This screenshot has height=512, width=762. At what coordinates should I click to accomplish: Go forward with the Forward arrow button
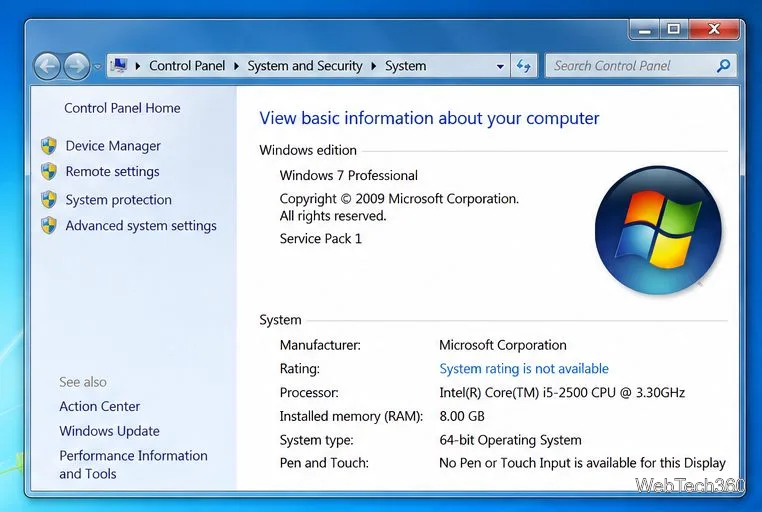(76, 66)
